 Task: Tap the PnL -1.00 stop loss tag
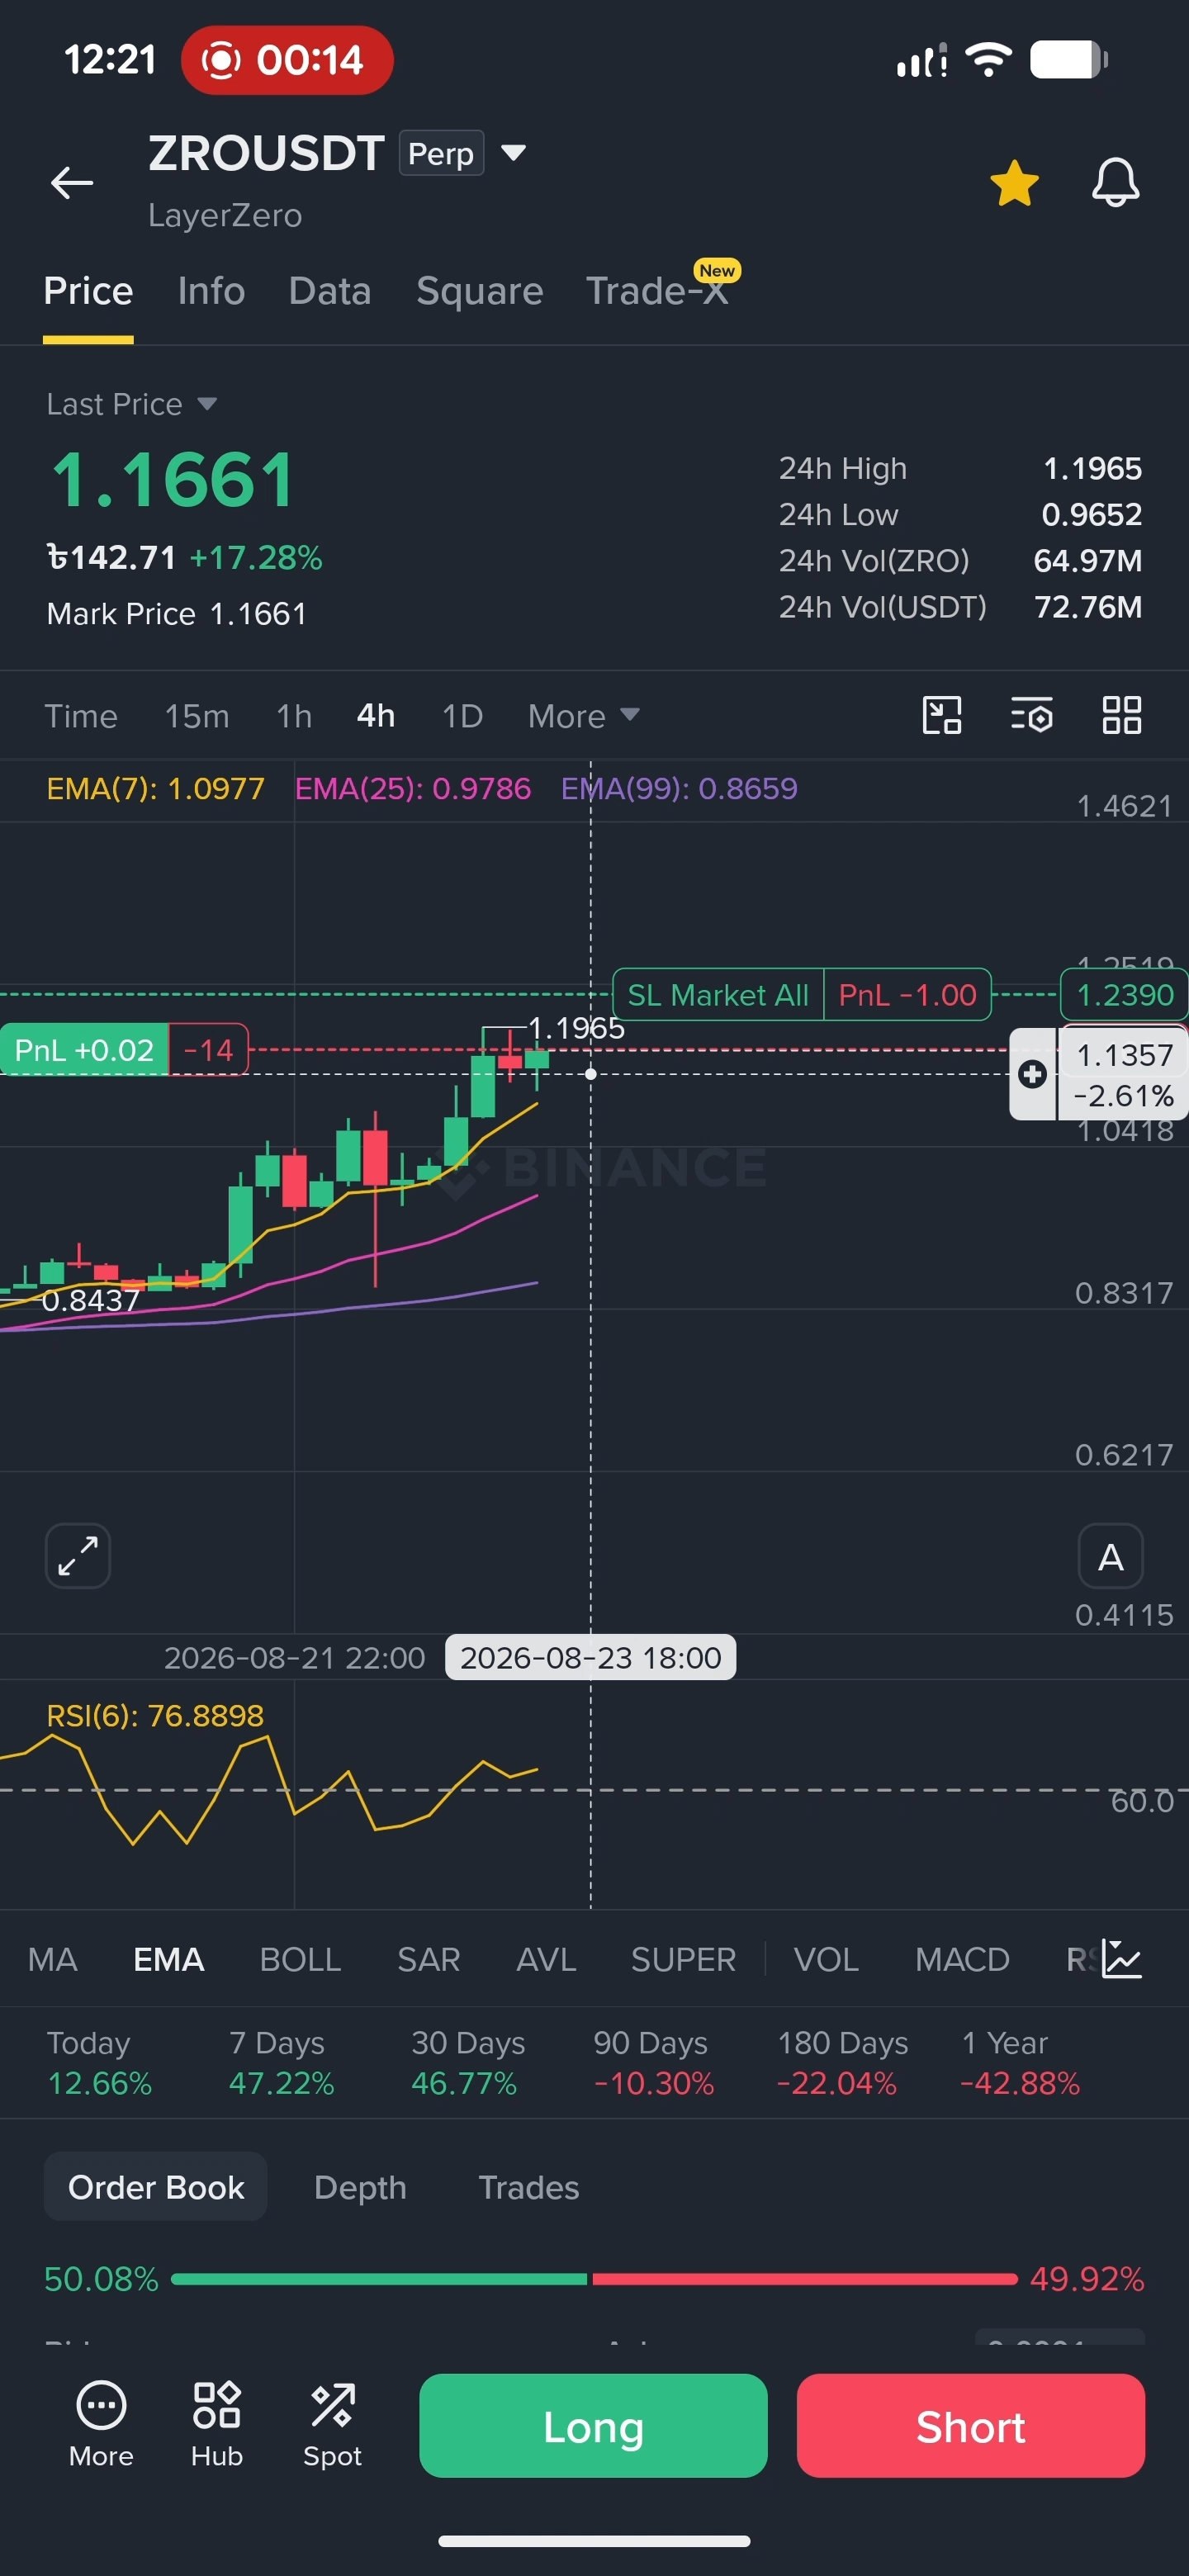[x=907, y=995]
